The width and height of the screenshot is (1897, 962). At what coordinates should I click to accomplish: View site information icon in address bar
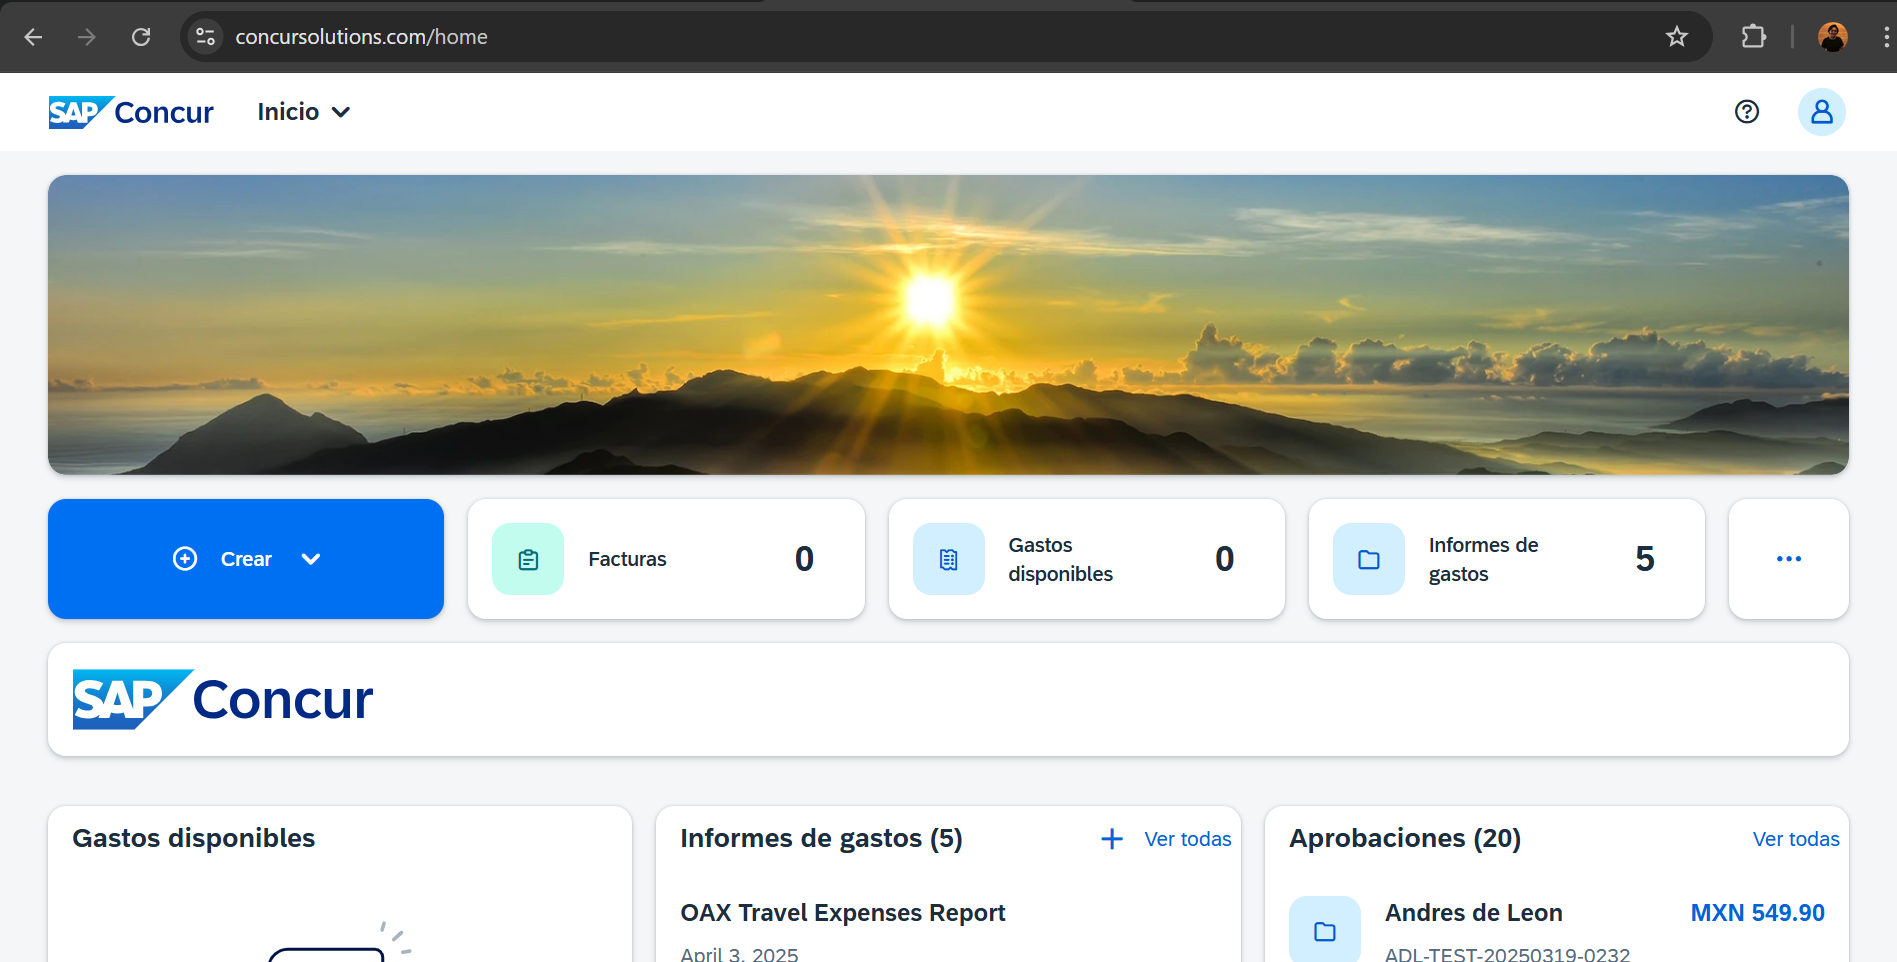pyautogui.click(x=205, y=37)
